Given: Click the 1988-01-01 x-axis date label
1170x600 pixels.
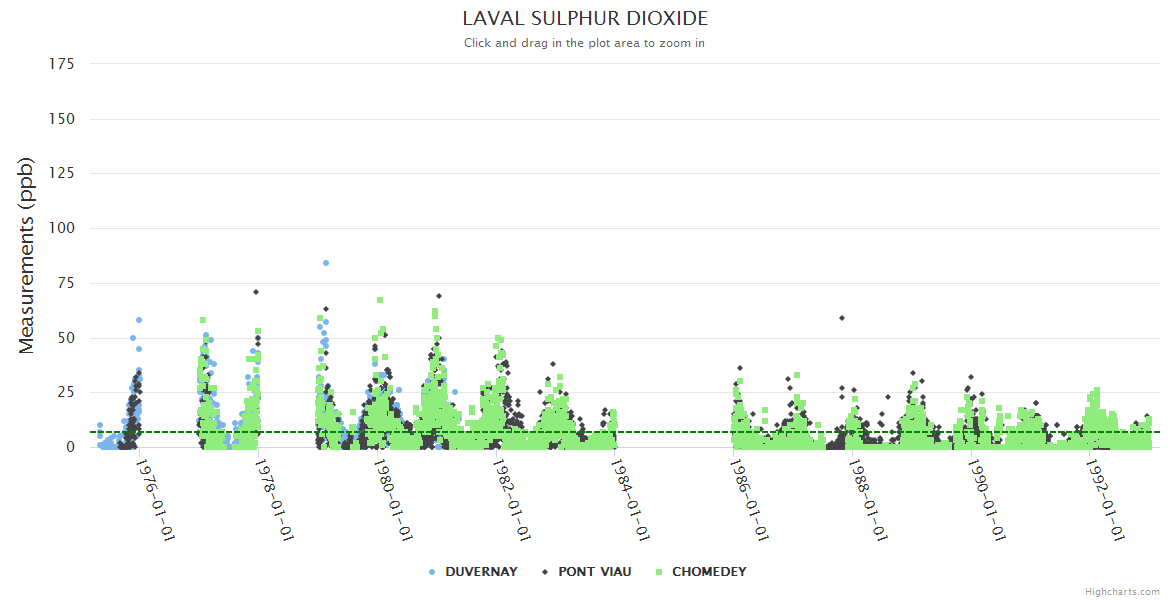Looking at the screenshot, I should [x=868, y=500].
